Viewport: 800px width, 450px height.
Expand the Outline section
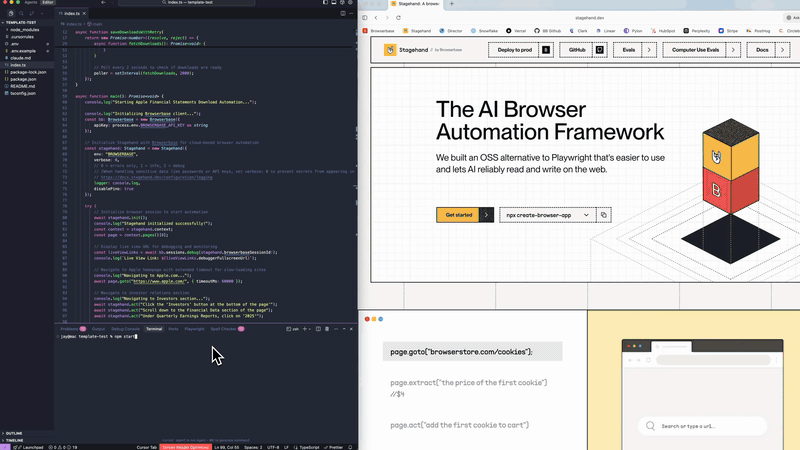pos(14,433)
